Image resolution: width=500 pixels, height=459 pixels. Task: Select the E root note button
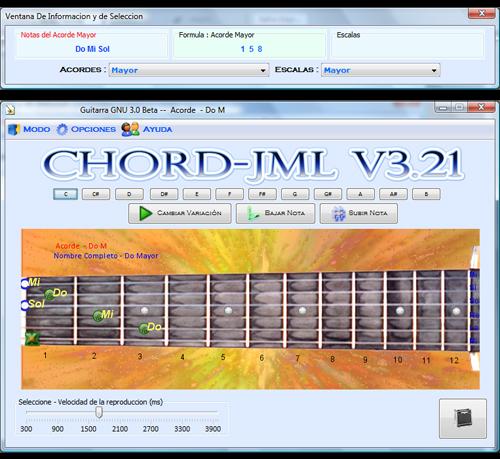(x=197, y=194)
